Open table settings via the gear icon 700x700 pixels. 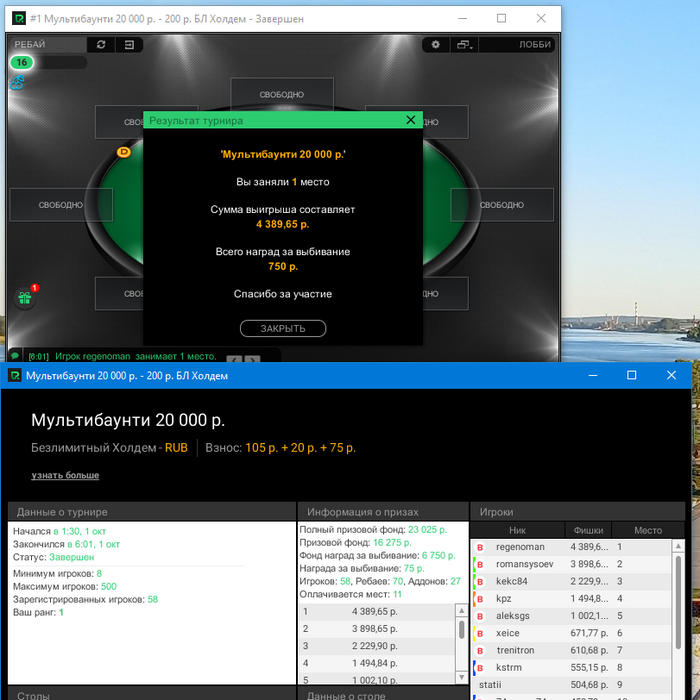(x=435, y=45)
